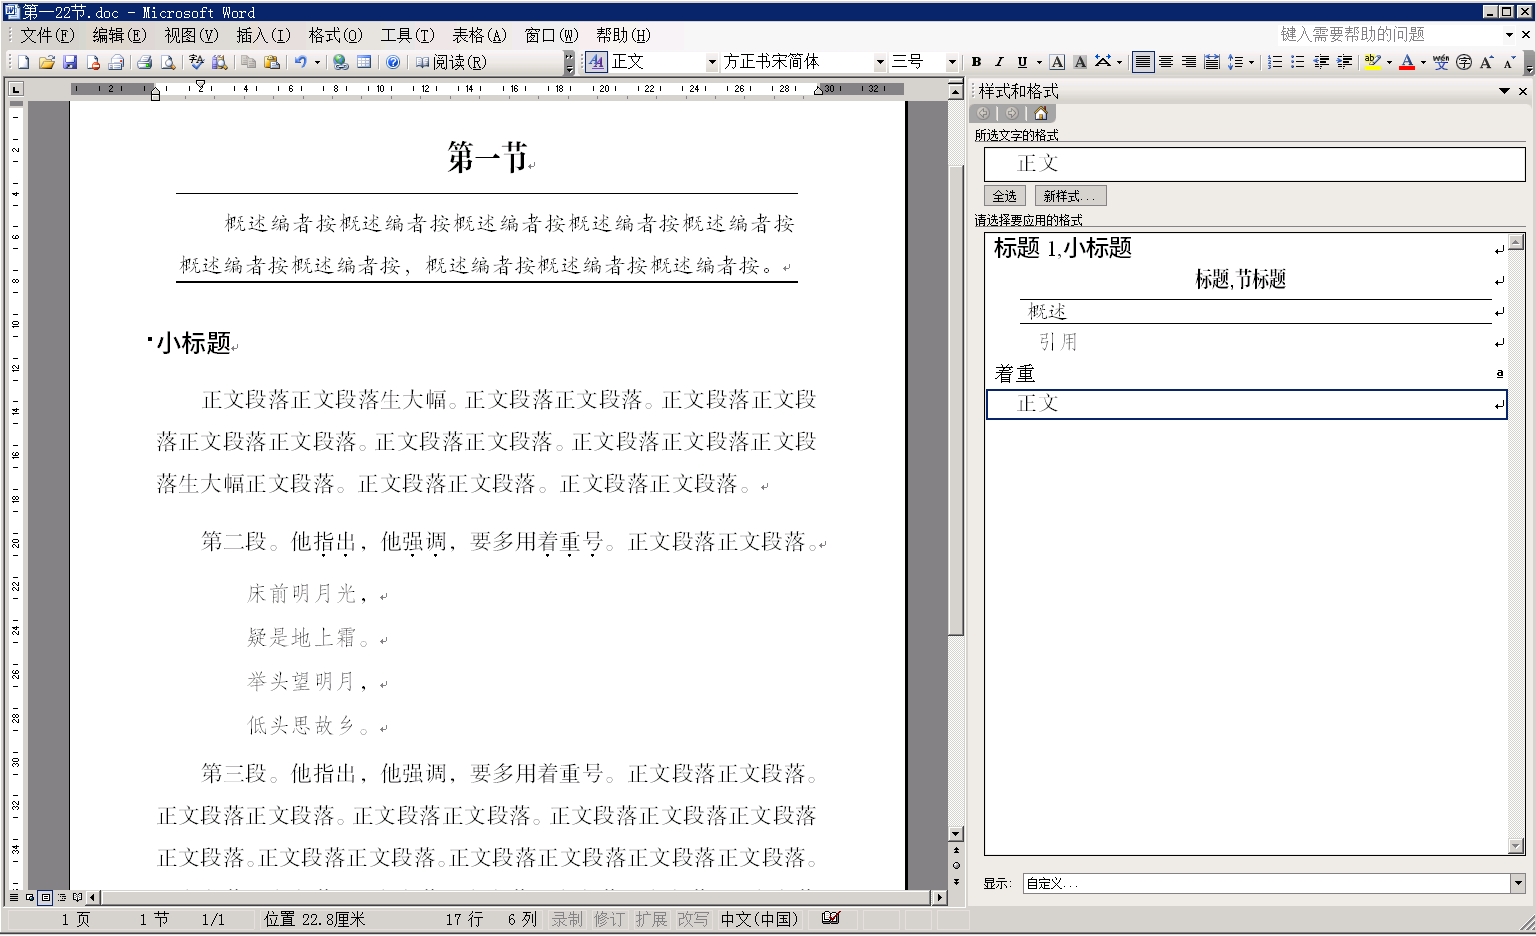Click the numbered list icon

tap(1275, 62)
